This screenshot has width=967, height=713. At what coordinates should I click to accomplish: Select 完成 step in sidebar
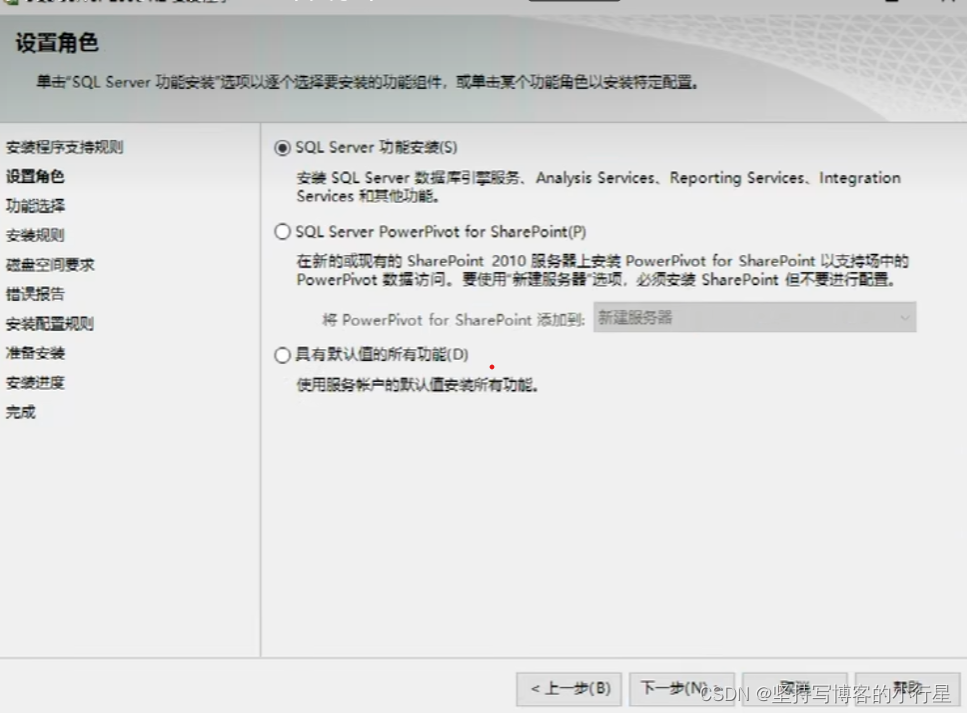coord(21,412)
